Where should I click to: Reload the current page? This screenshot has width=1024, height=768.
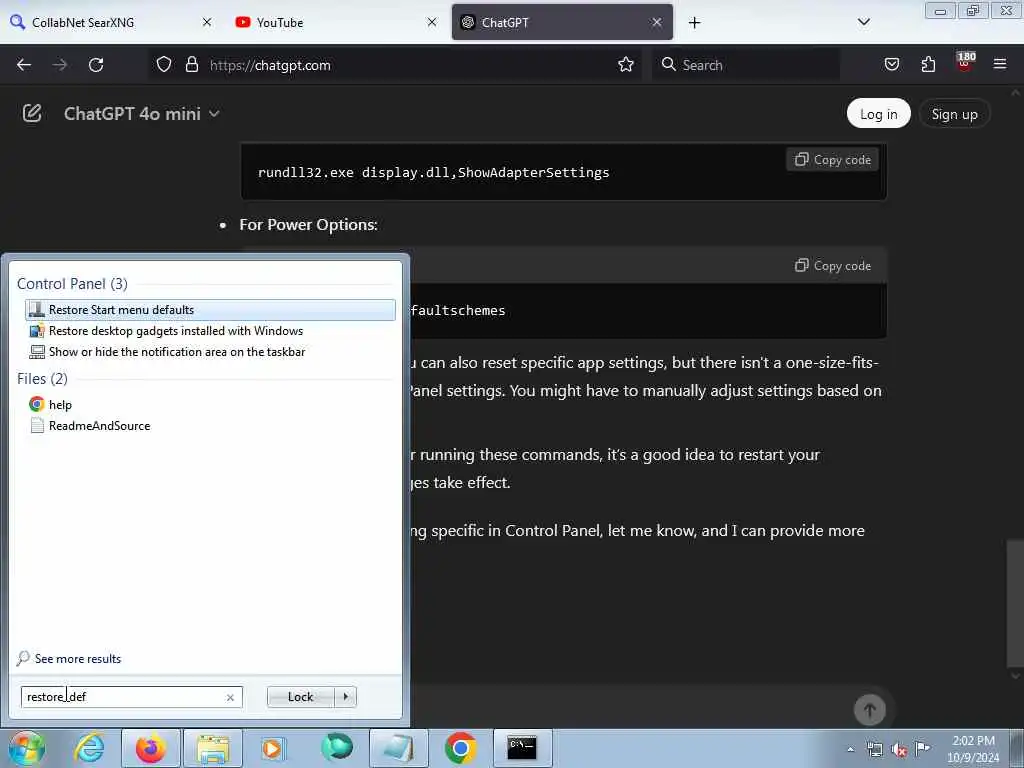96,65
